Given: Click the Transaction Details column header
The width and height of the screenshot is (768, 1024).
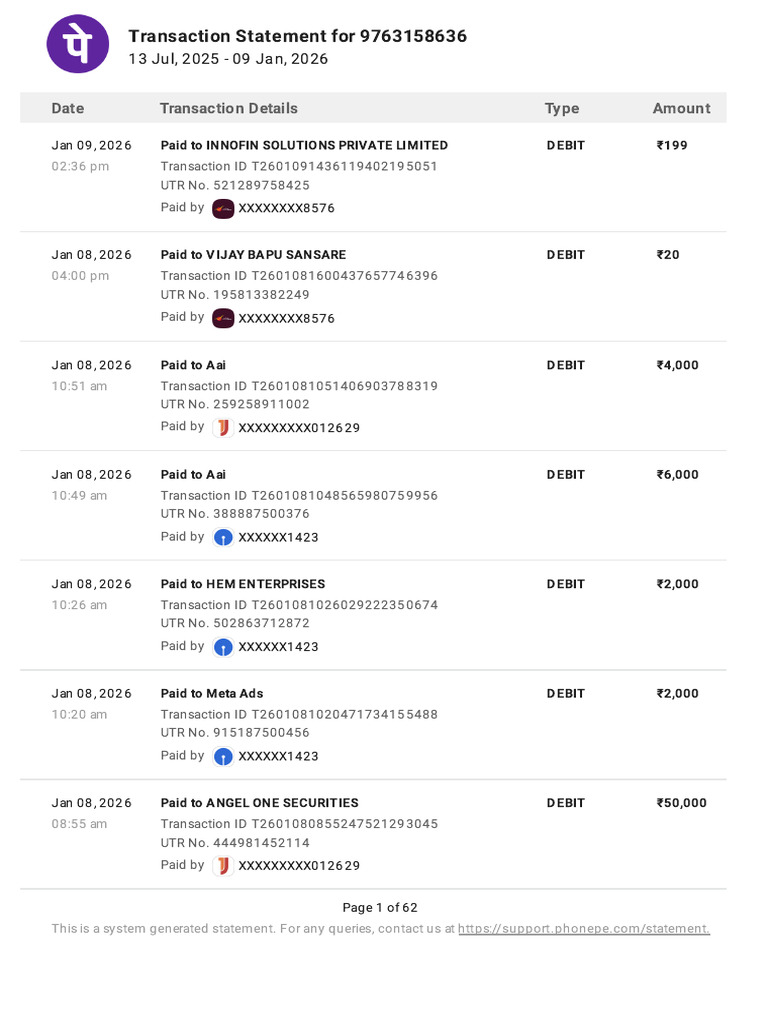Looking at the screenshot, I should 229,108.
